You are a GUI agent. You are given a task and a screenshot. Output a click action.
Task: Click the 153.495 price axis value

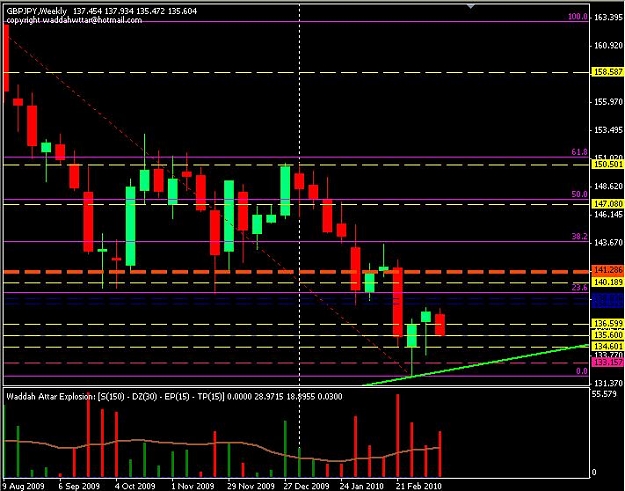tap(608, 130)
